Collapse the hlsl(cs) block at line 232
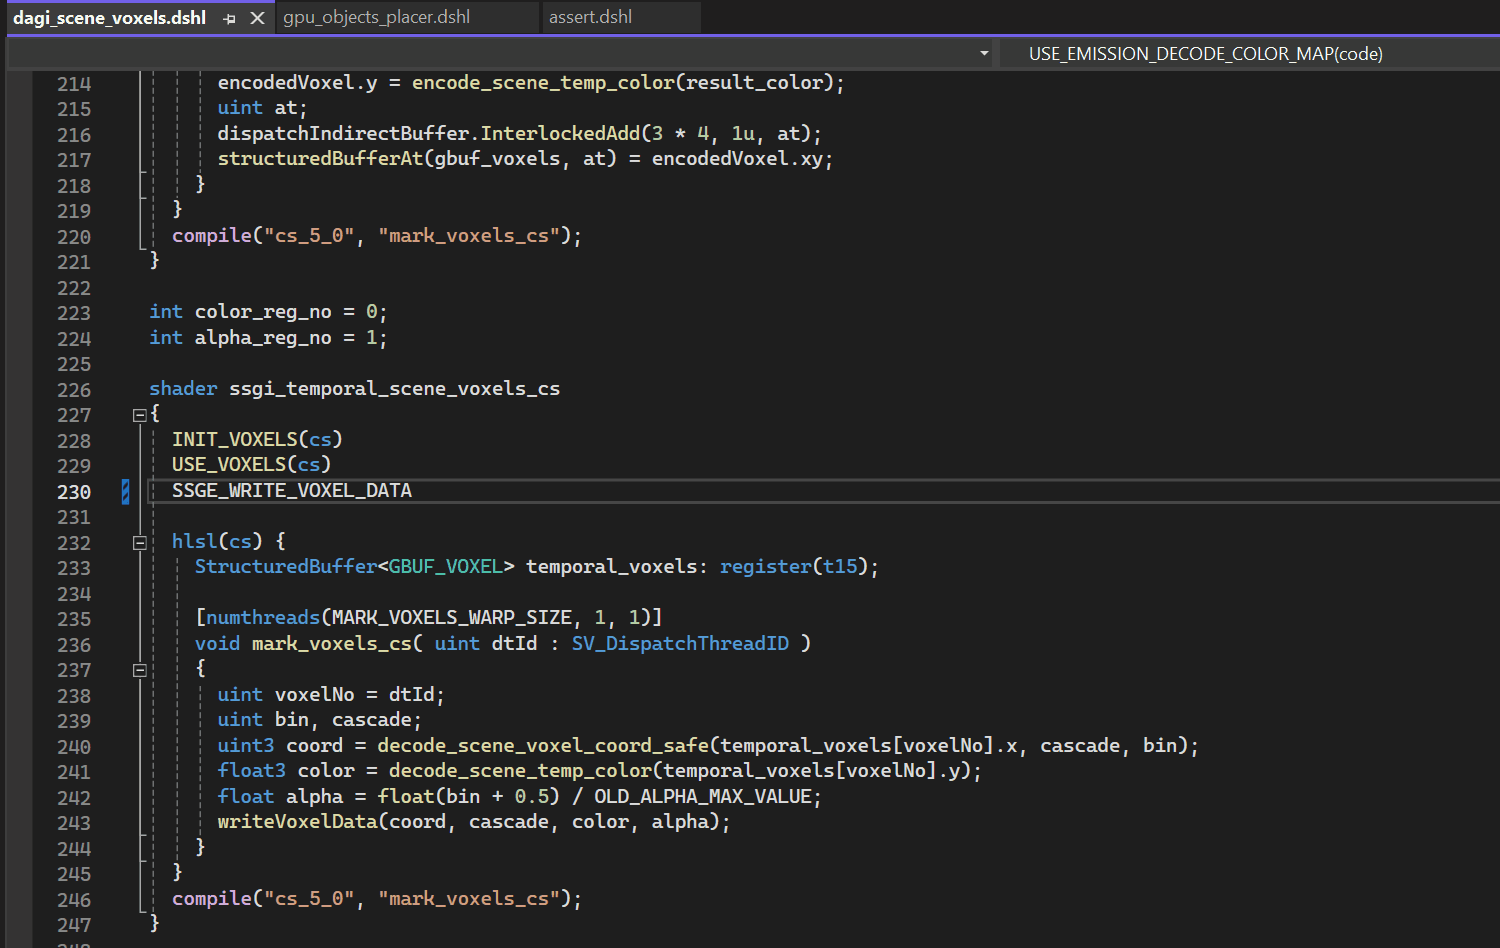Screen dimensions: 1500x948 140,542
